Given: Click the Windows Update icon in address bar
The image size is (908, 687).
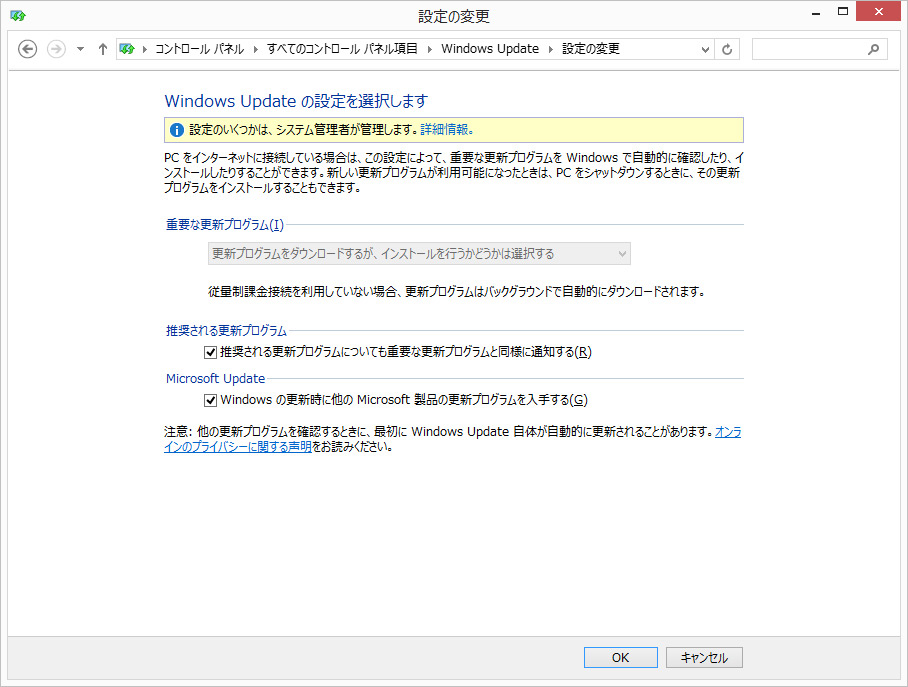Looking at the screenshot, I should pos(127,49).
